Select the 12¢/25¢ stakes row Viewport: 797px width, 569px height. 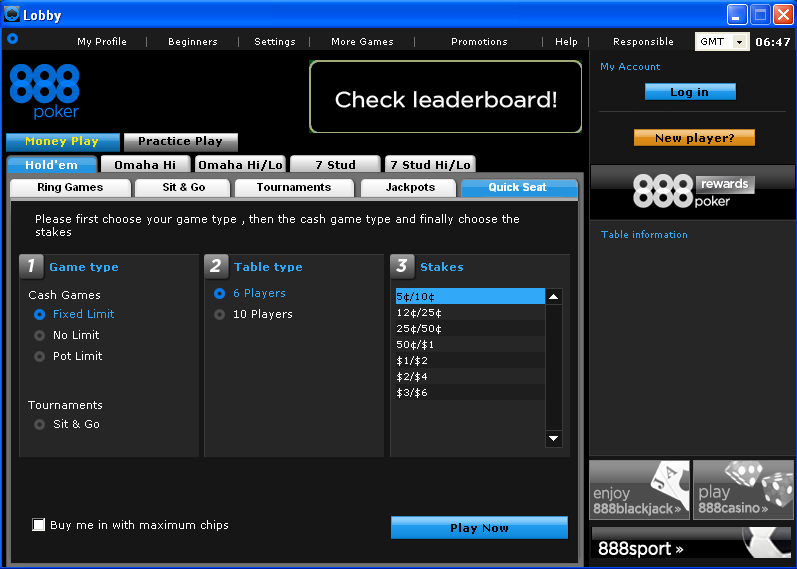coord(470,312)
